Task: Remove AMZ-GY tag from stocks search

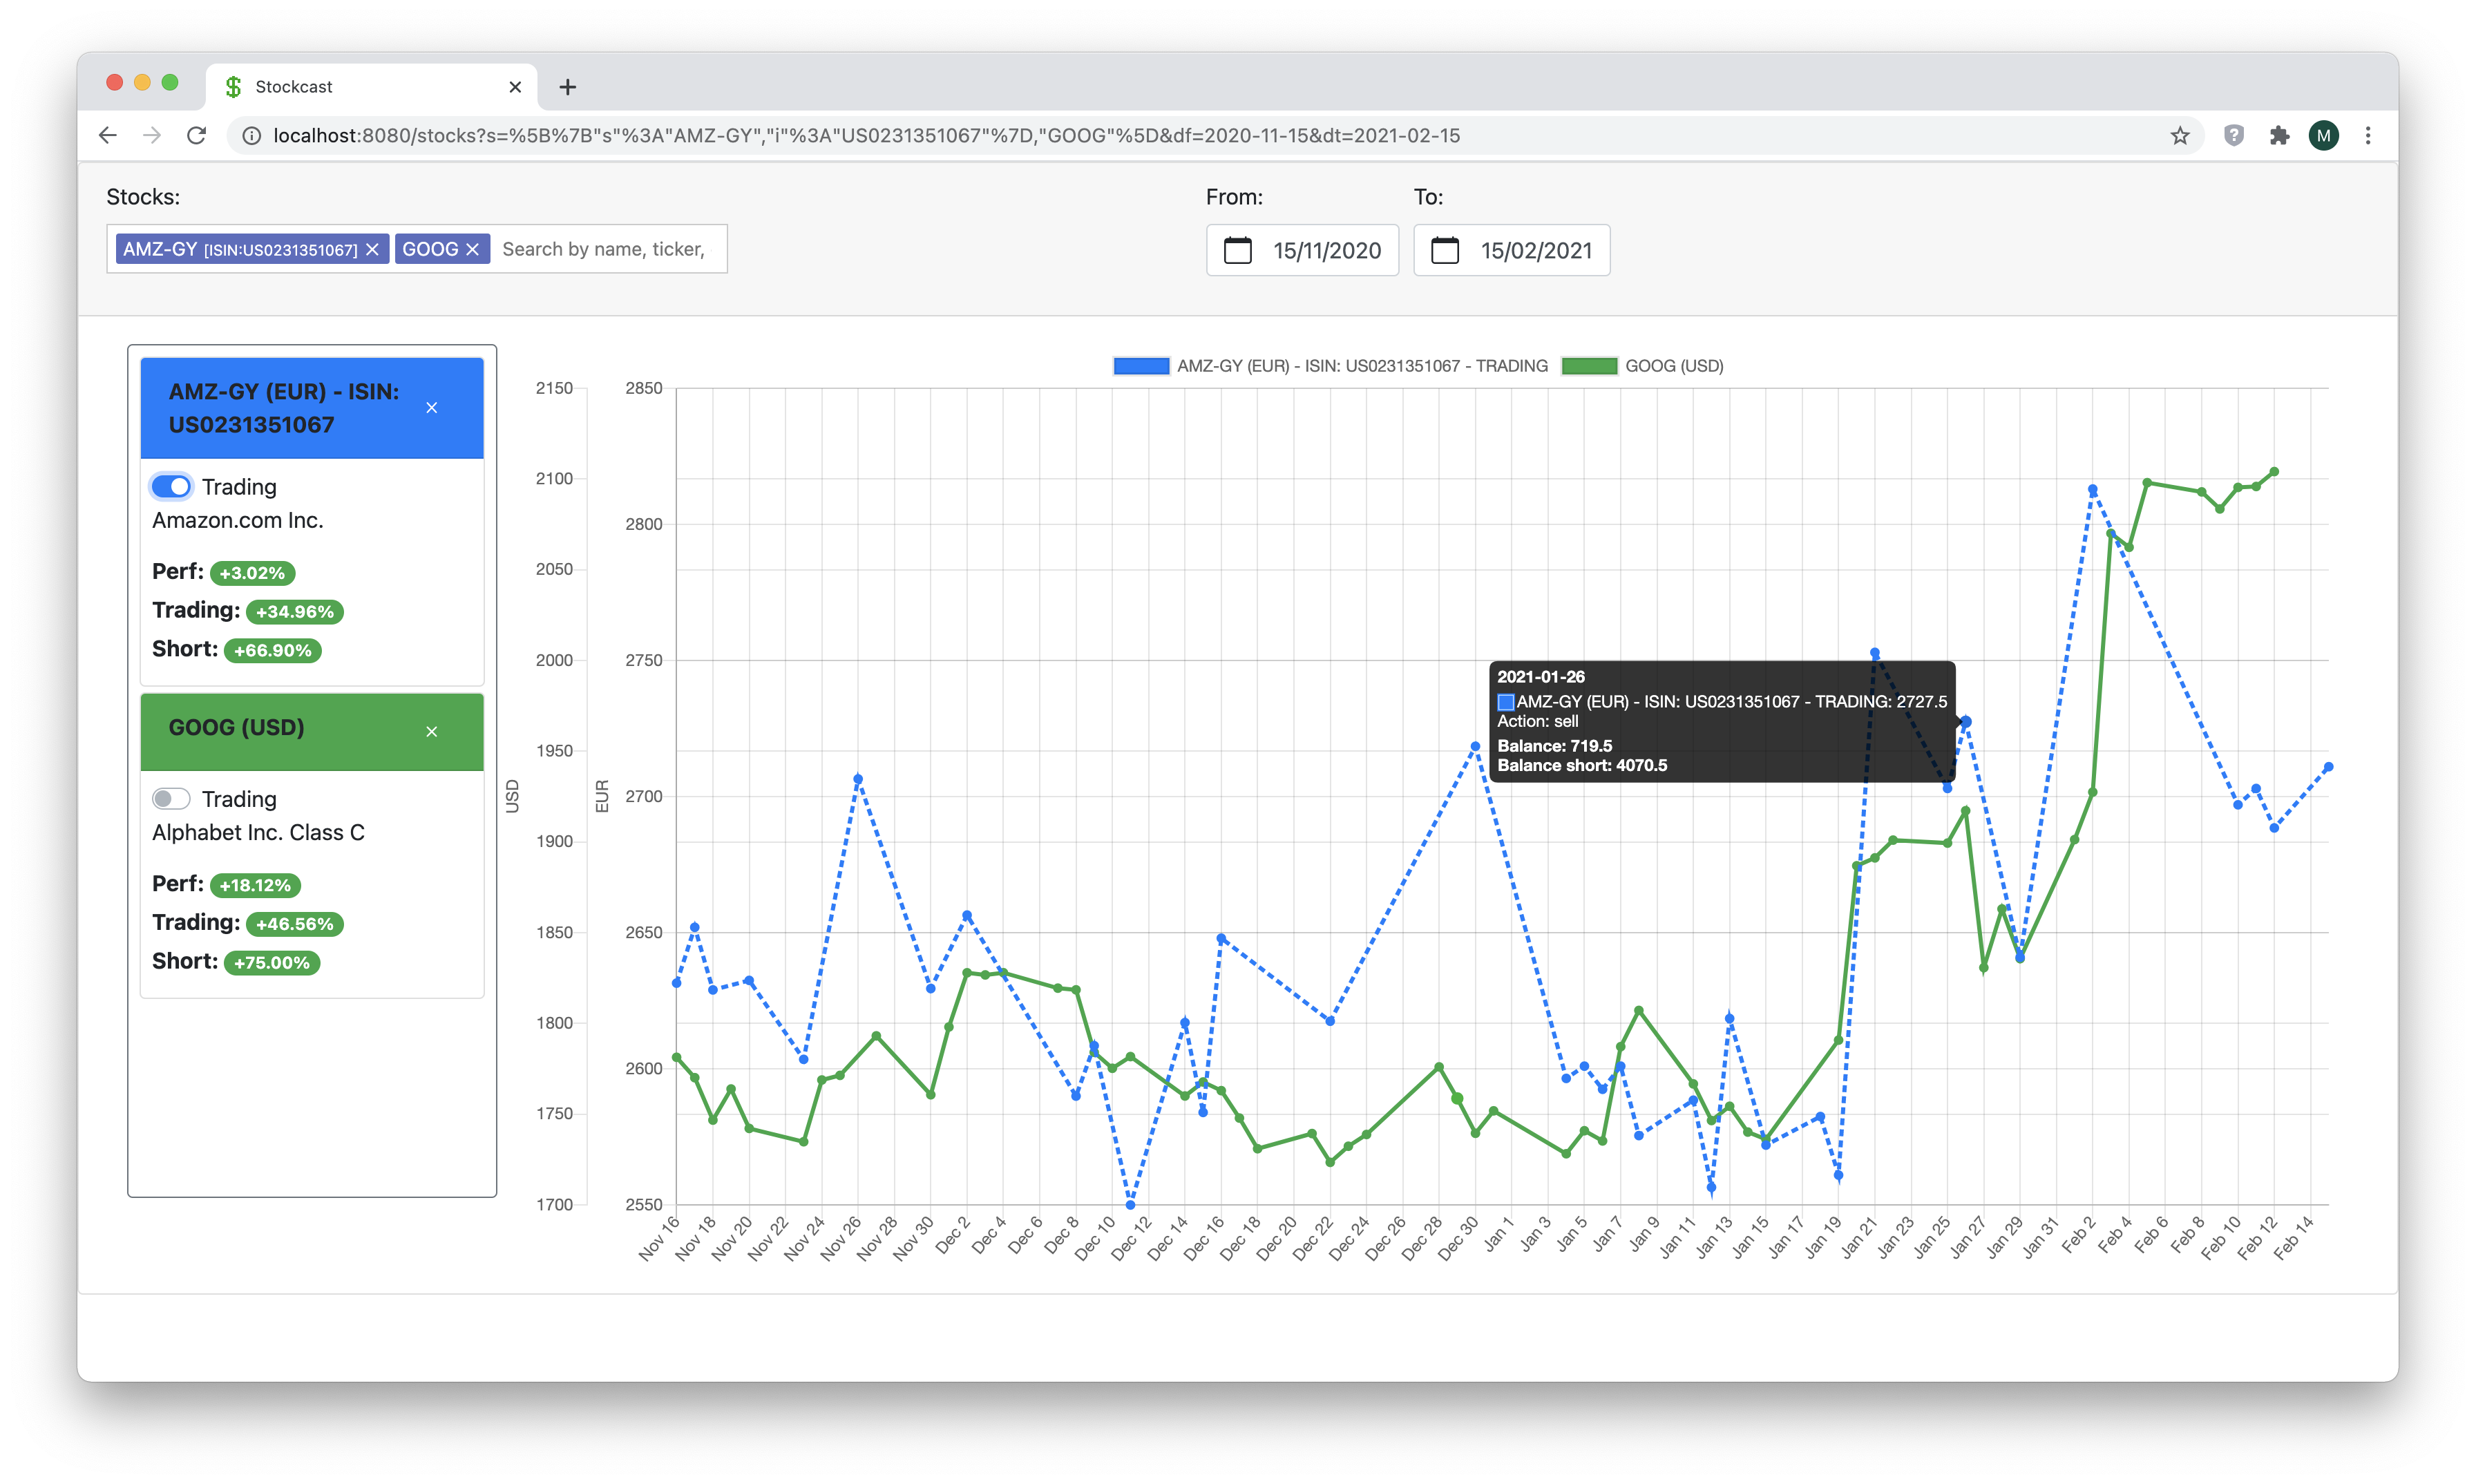Action: (372, 250)
